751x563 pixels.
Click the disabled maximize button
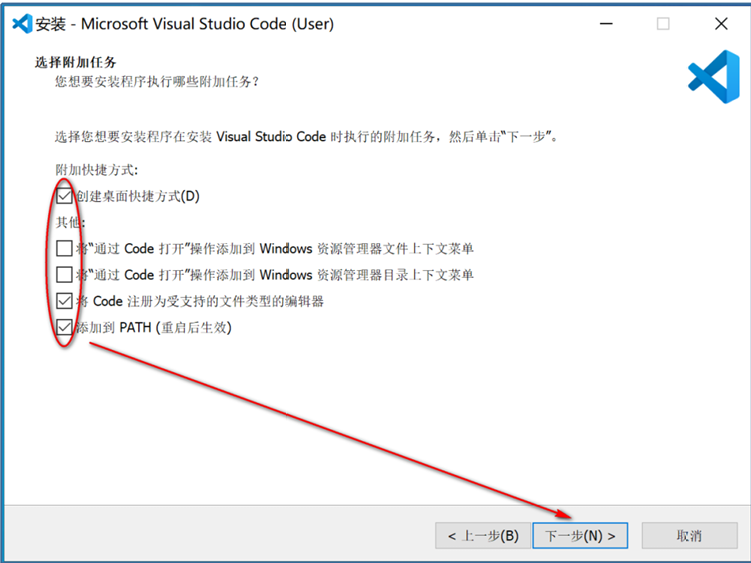[663, 23]
